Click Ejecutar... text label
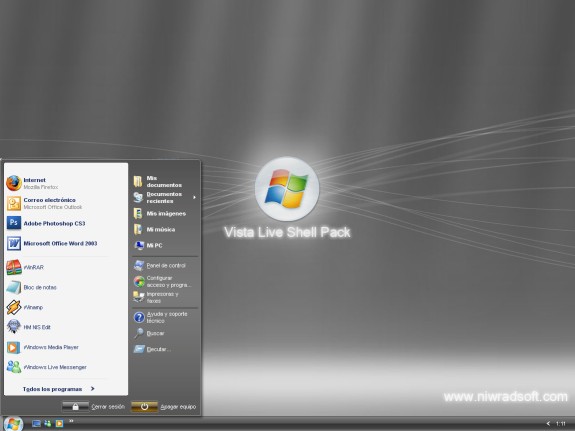This screenshot has width=575, height=431. click(x=159, y=349)
